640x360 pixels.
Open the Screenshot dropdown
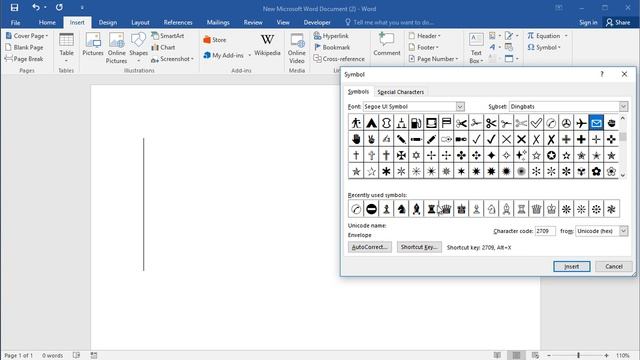pos(172,59)
